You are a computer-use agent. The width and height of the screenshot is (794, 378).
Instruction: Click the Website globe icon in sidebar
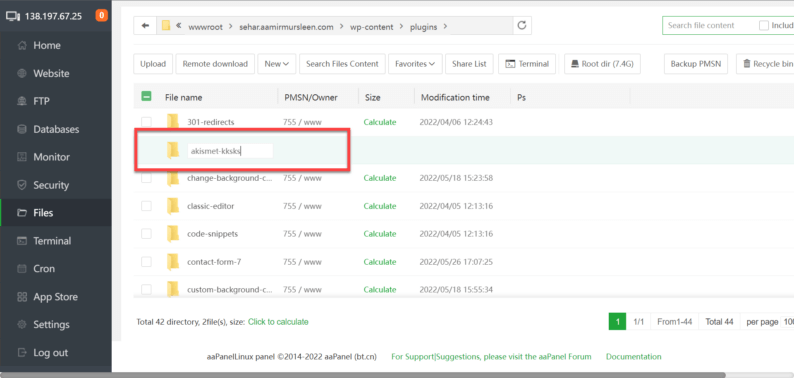click(x=22, y=73)
